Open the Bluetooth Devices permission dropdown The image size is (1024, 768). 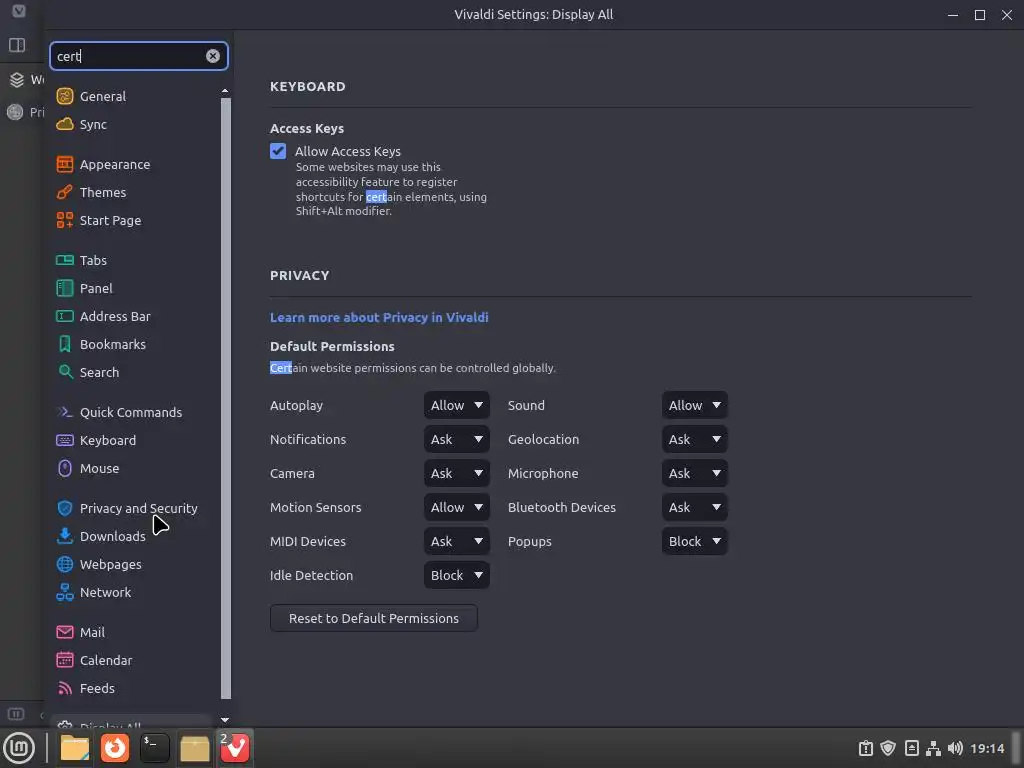pyautogui.click(x=694, y=507)
